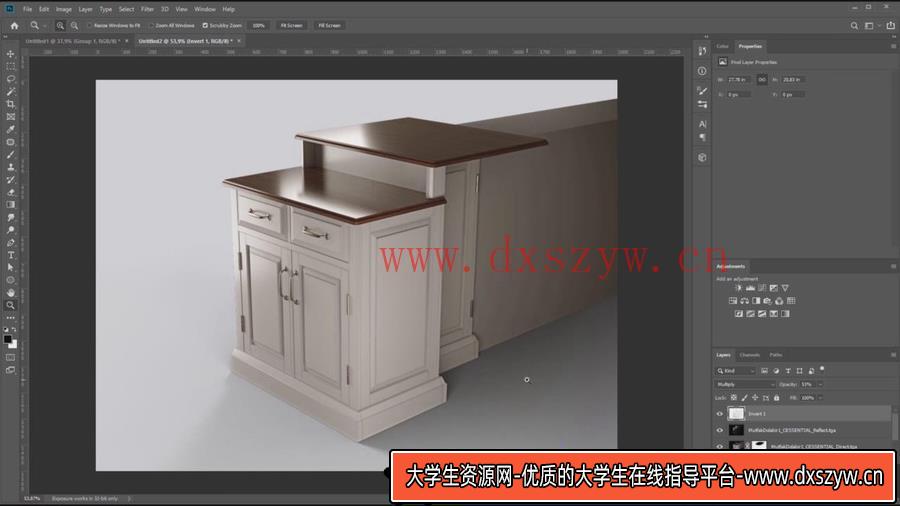Viewport: 900px width, 506px height.
Task: Open the Multiply blend mode dropdown
Action: [745, 384]
